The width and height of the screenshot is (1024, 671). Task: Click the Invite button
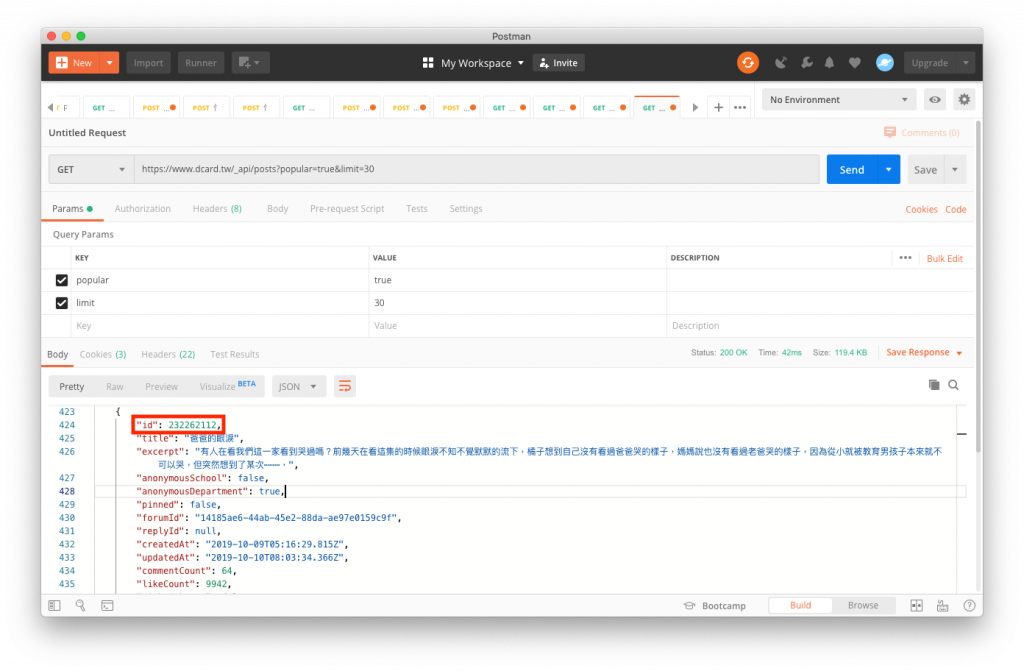point(558,63)
